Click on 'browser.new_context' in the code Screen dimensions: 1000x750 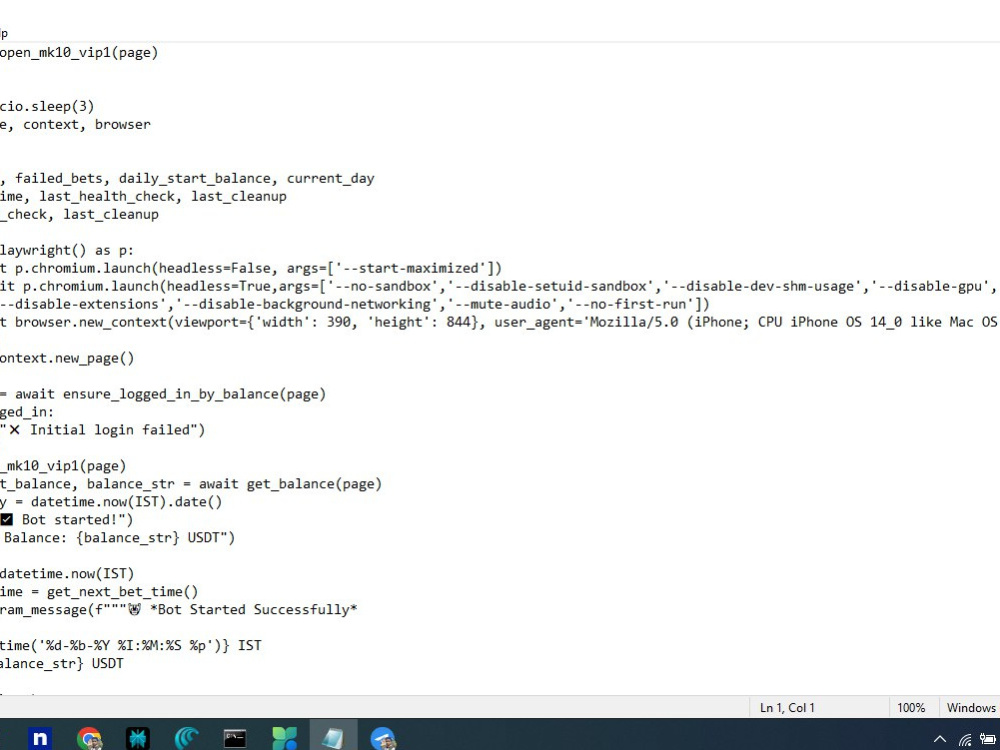click(x=91, y=322)
